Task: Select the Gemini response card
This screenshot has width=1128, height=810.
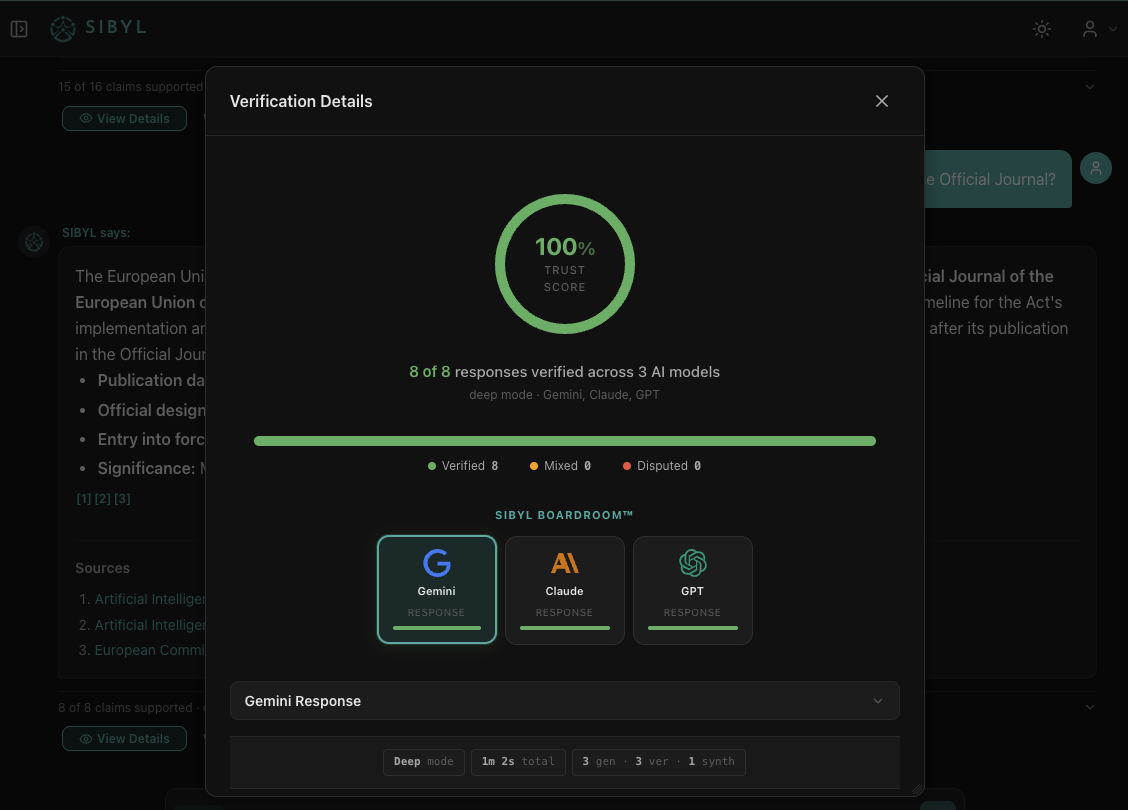Action: click(437, 590)
